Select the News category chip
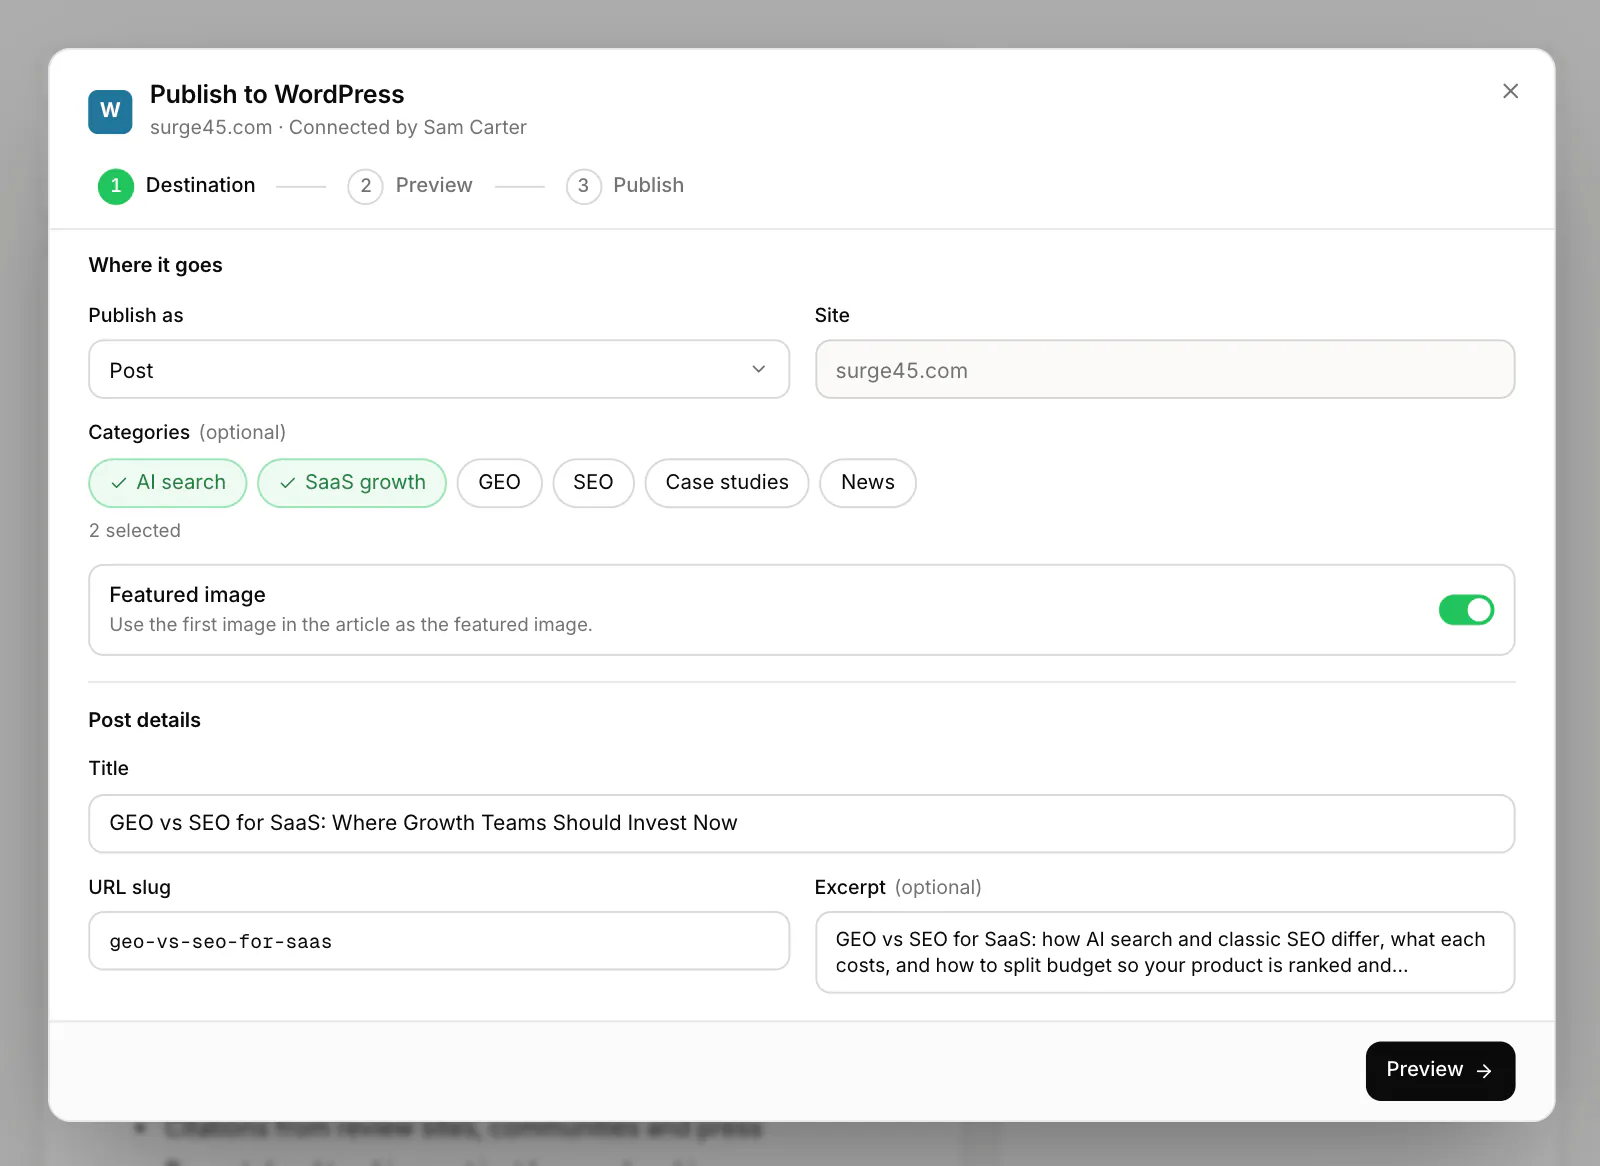 pyautogui.click(x=867, y=483)
